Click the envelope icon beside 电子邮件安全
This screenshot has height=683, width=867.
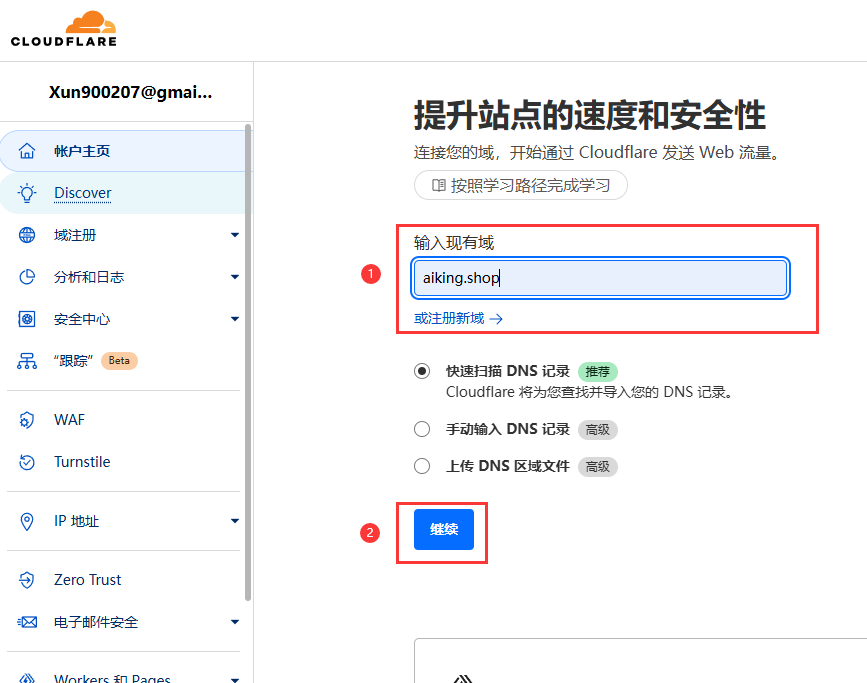pos(27,622)
